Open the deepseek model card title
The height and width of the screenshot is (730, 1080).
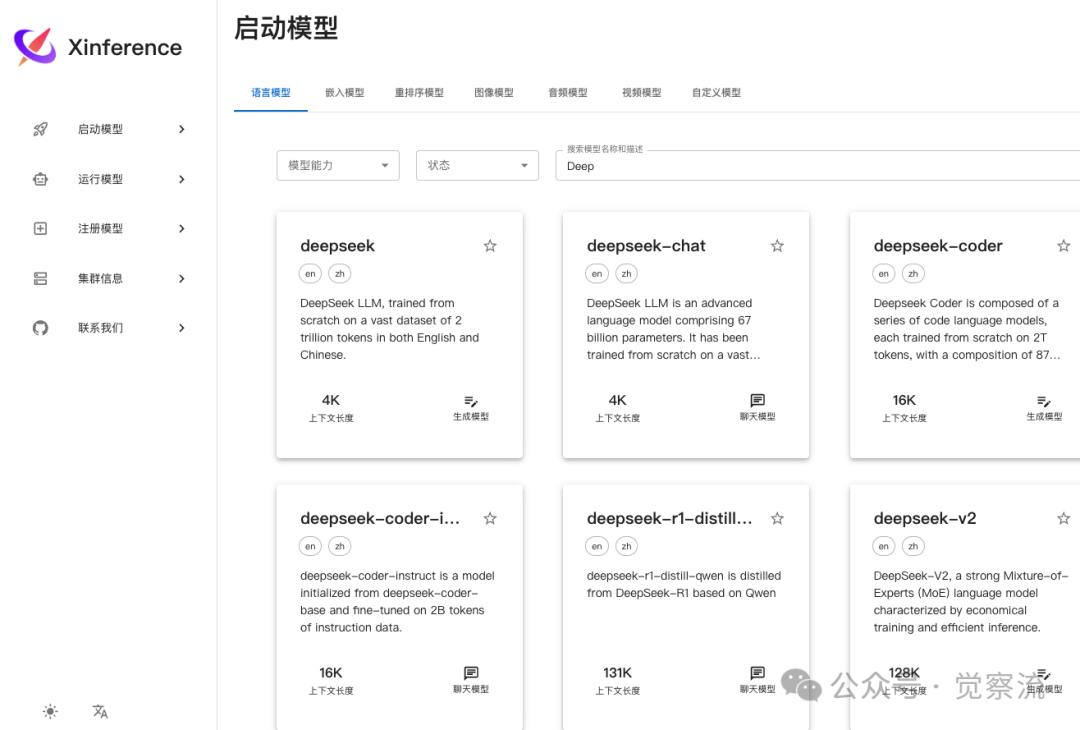tap(338, 246)
